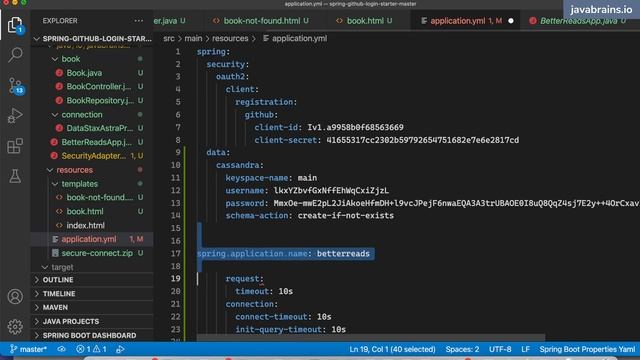Expand the TIMELINE section
Screen dimensions: 640x360
click(59, 294)
